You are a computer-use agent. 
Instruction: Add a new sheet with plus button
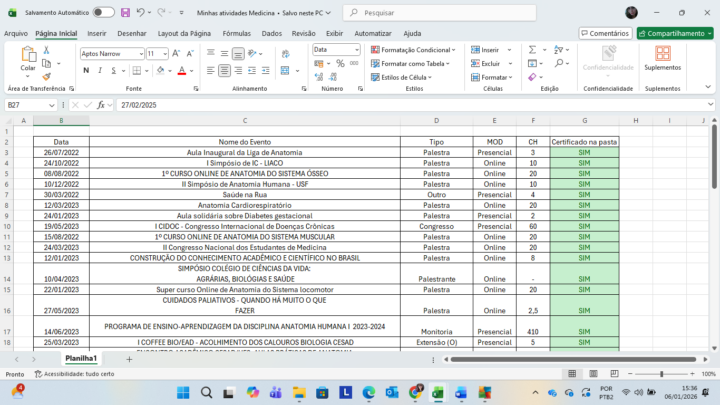[x=128, y=359]
